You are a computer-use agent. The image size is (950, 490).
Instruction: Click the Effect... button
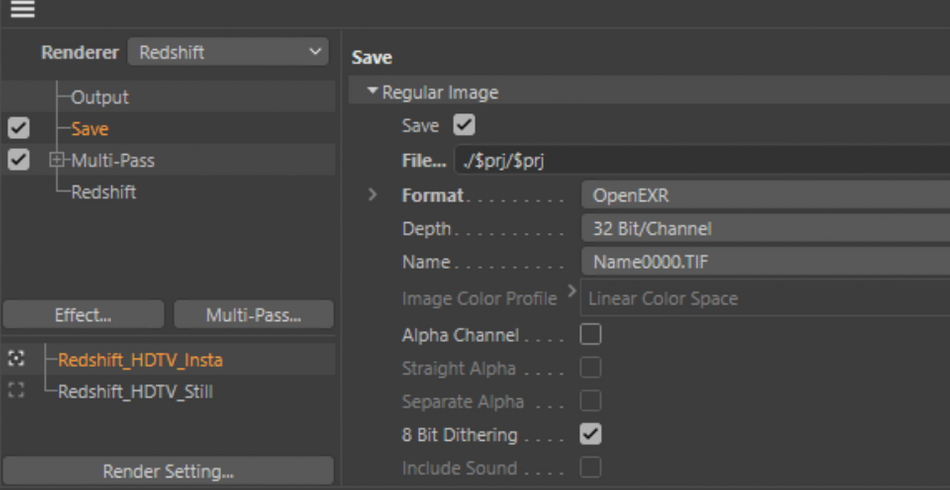(x=84, y=314)
